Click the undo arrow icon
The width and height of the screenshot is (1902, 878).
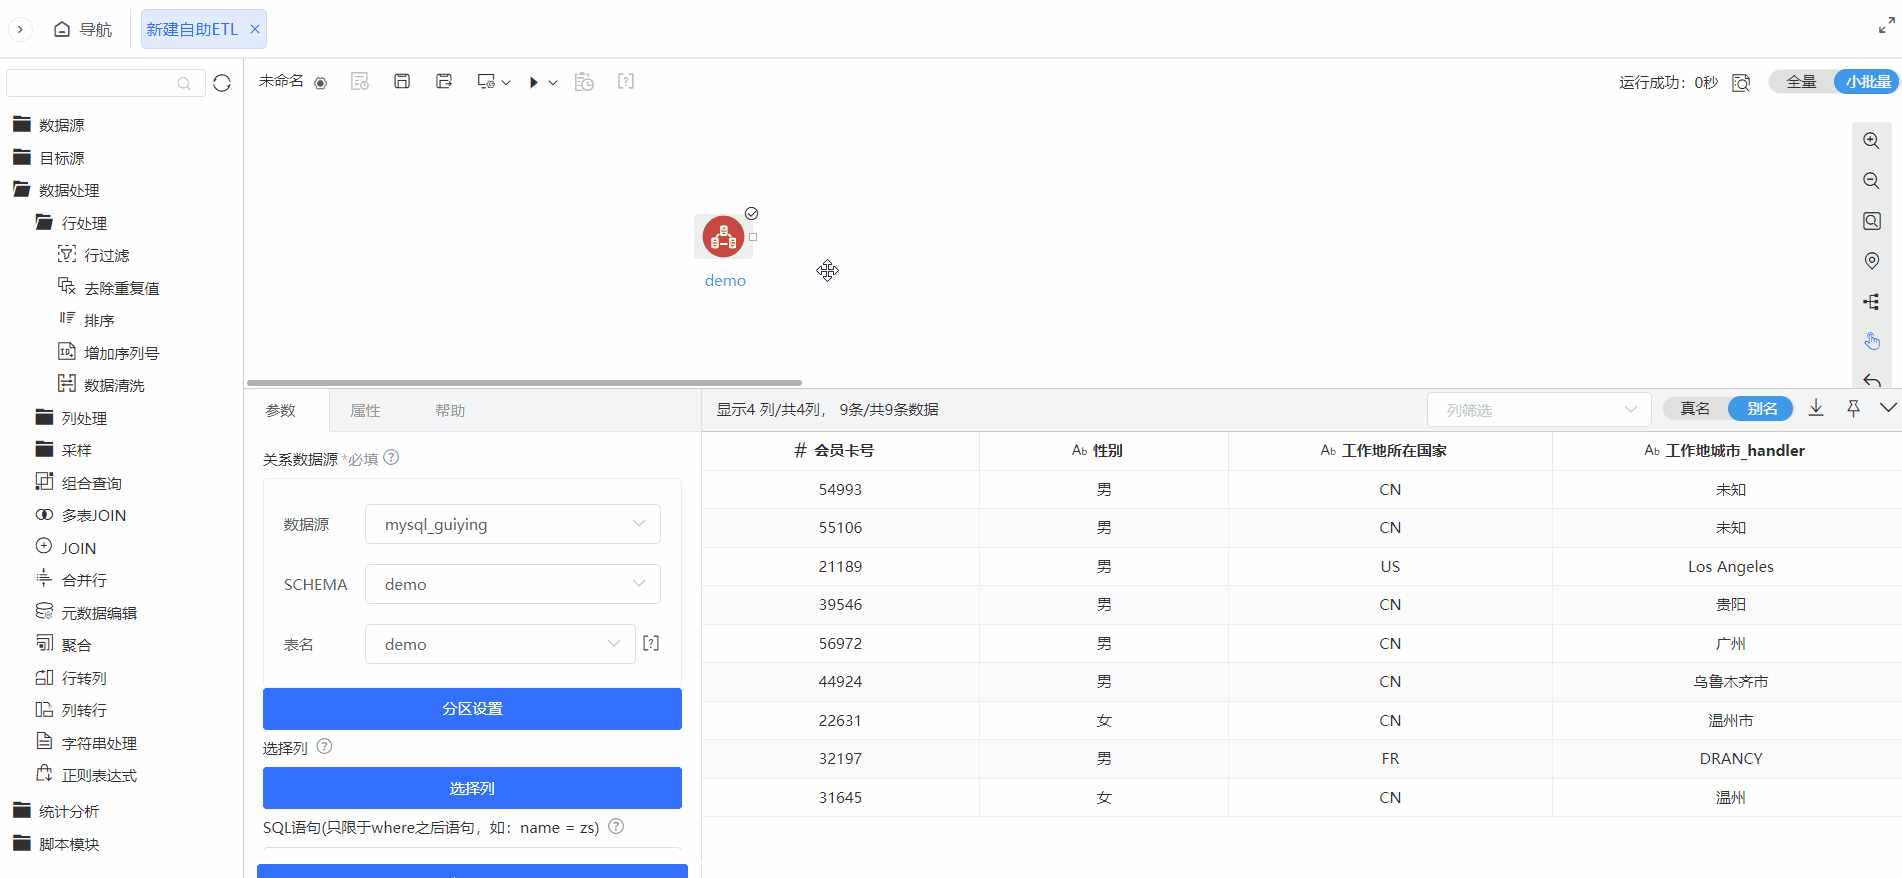point(1871,380)
